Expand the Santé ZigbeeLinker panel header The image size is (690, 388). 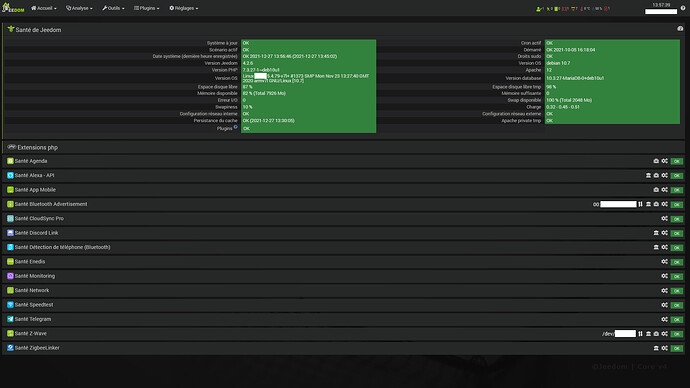coord(343,348)
